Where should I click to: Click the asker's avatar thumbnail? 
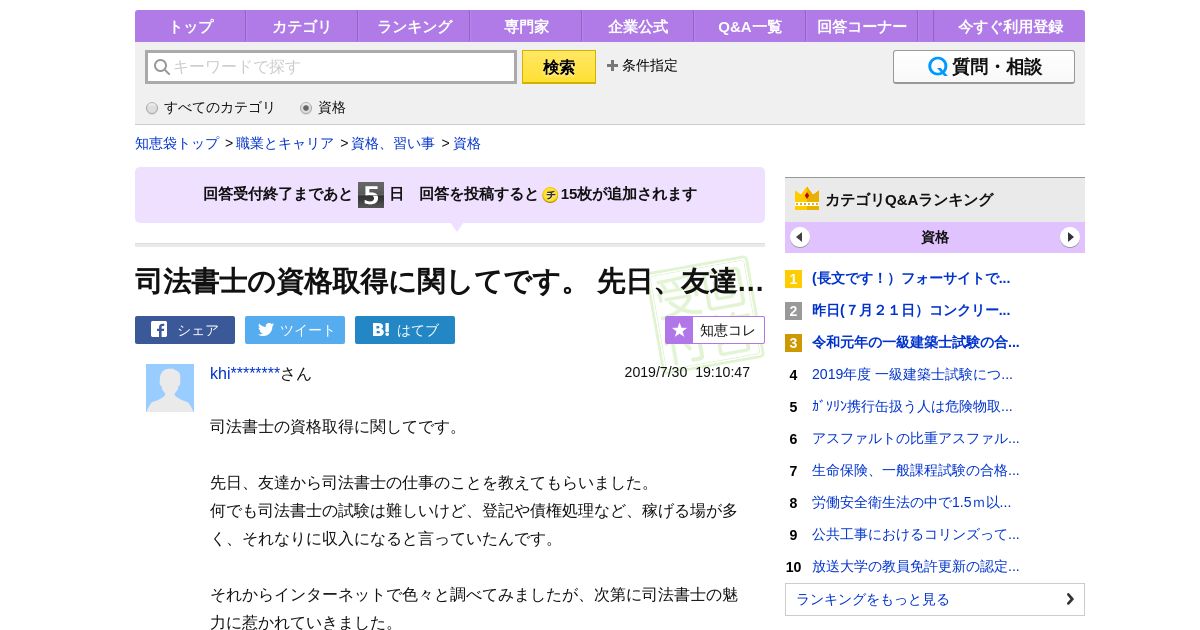170,388
